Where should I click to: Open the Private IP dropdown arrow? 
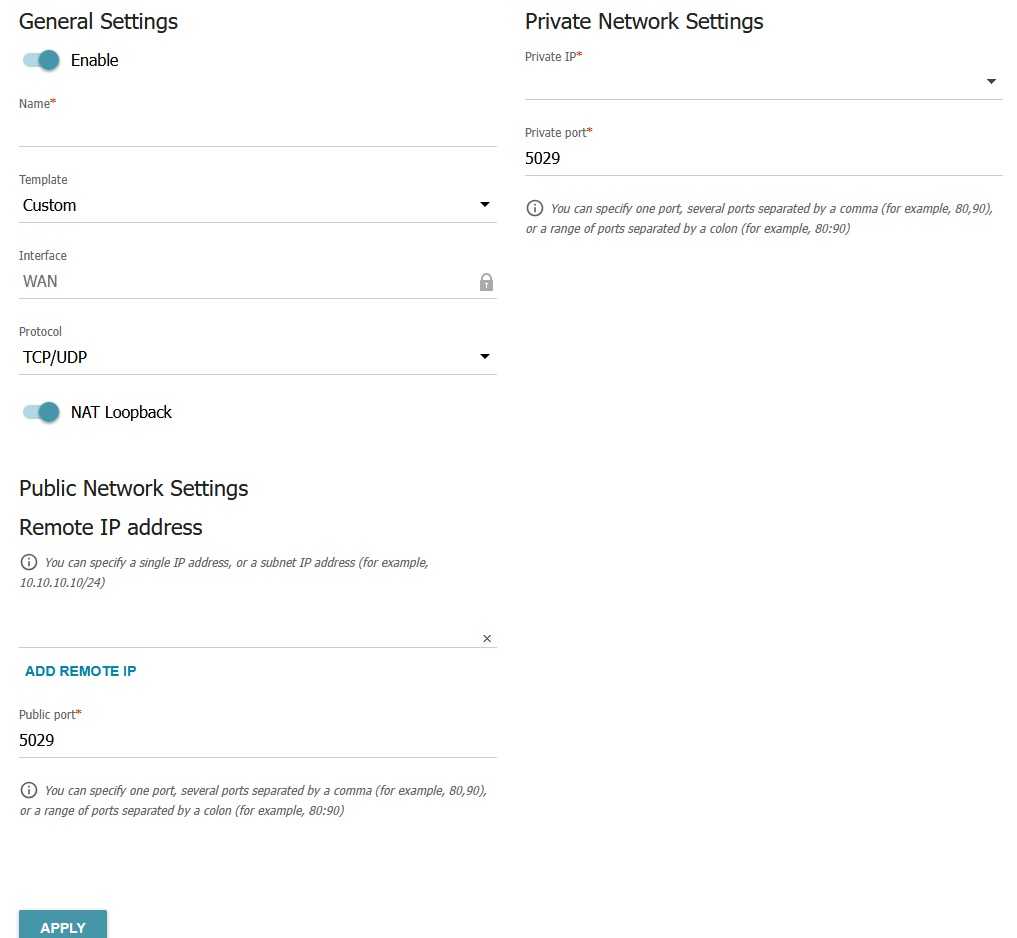coord(991,82)
